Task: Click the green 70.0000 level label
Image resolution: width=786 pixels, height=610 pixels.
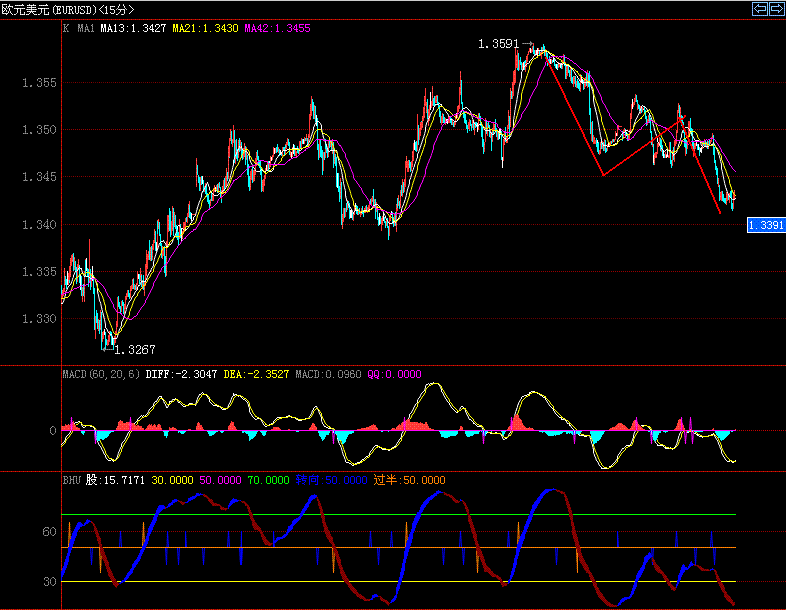Action: [x=269, y=480]
